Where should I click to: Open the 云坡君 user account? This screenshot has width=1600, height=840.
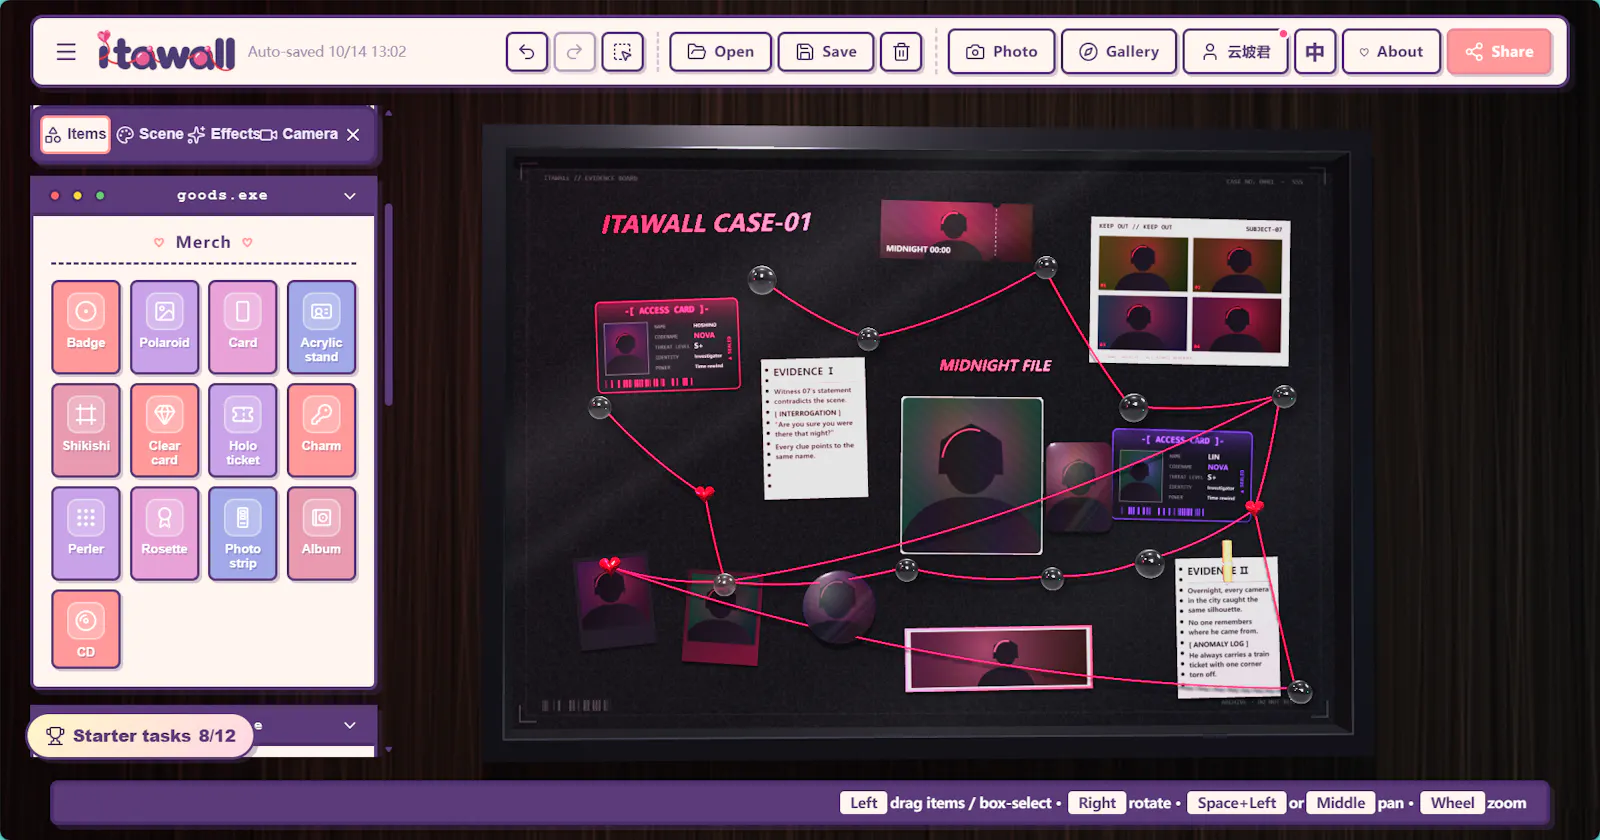[x=1236, y=52]
